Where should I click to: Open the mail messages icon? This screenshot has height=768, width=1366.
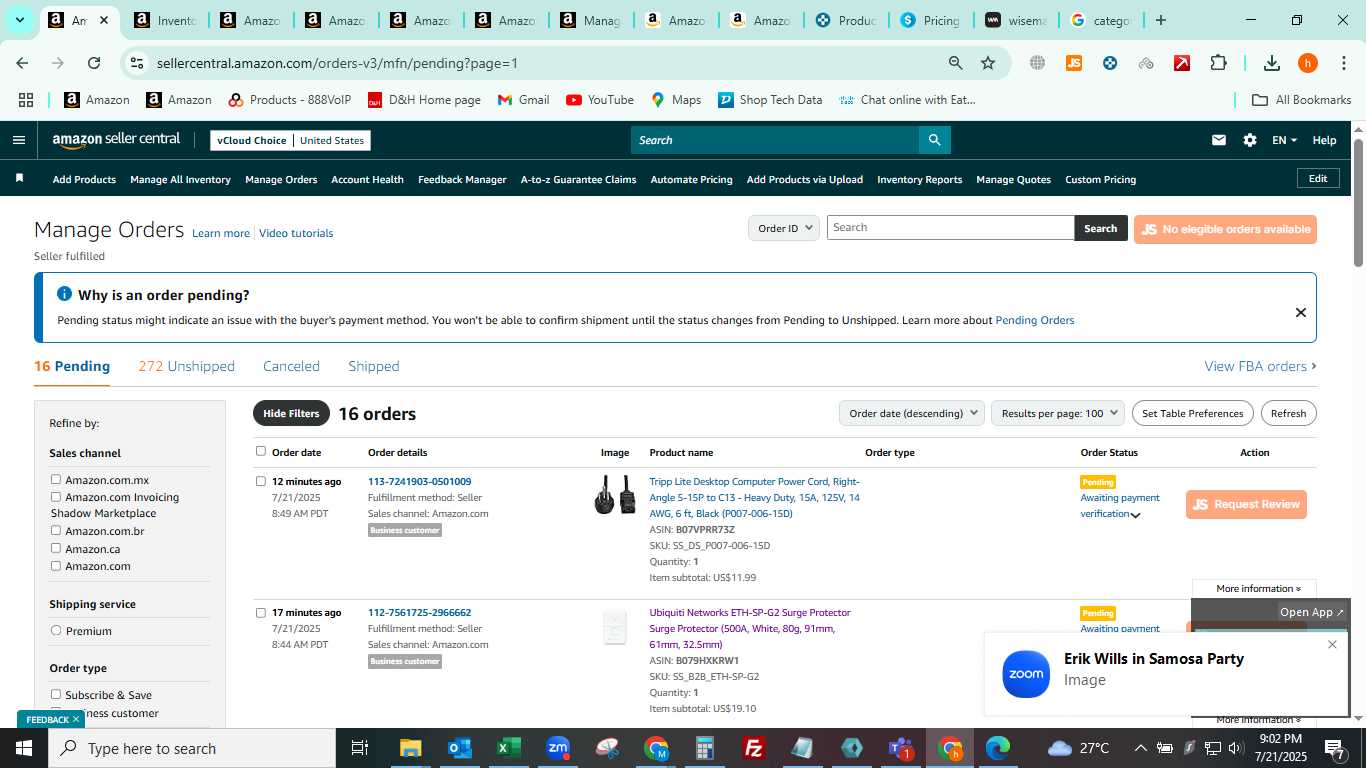(1219, 140)
